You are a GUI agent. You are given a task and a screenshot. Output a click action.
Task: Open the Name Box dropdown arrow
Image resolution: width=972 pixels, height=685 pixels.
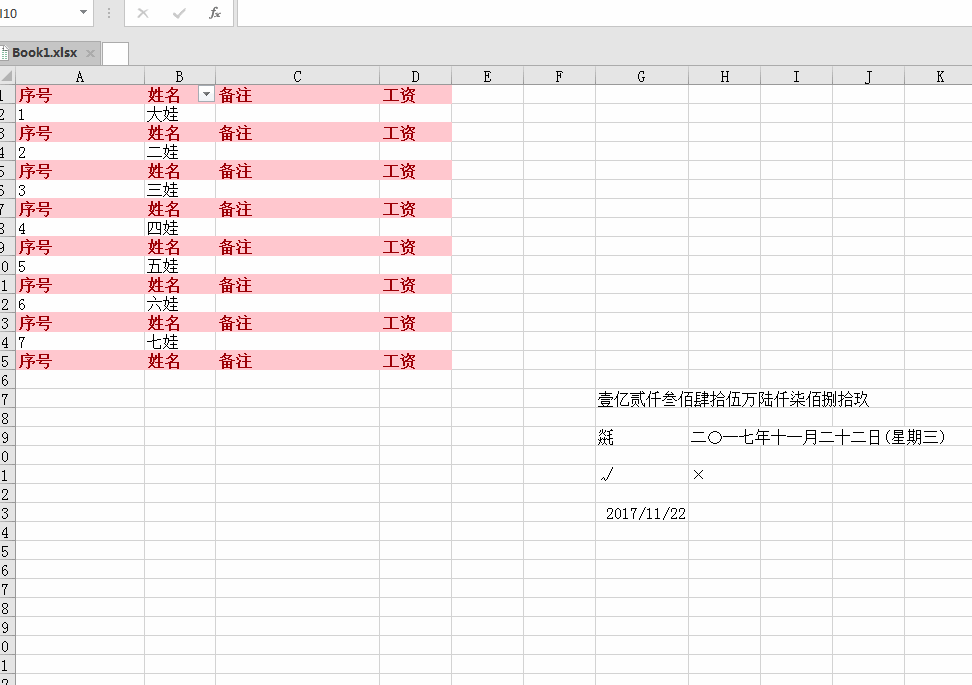pos(84,13)
